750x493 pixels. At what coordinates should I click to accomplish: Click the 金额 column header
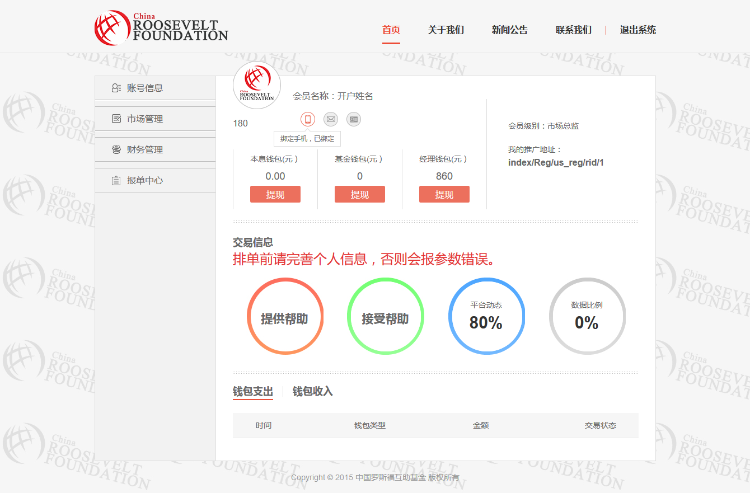pyautogui.click(x=481, y=426)
